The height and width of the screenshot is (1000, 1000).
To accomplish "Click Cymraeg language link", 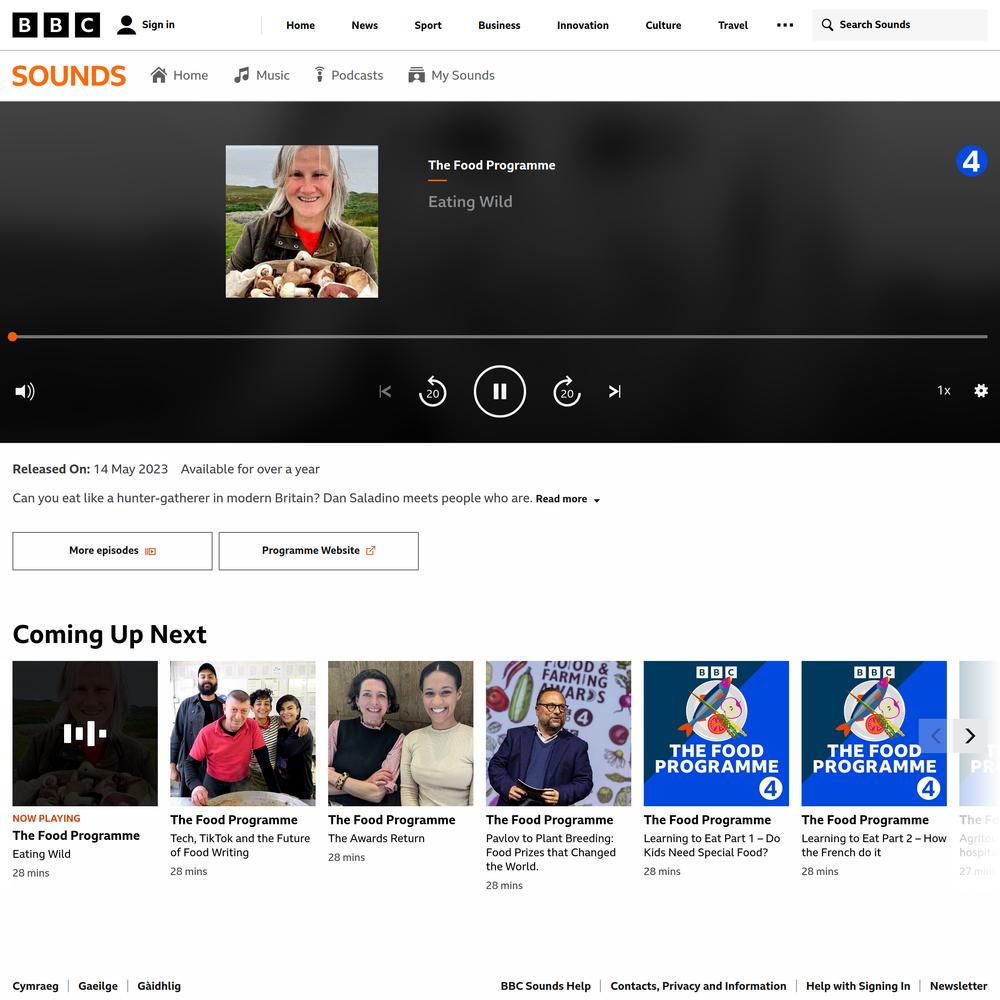I will [x=36, y=986].
